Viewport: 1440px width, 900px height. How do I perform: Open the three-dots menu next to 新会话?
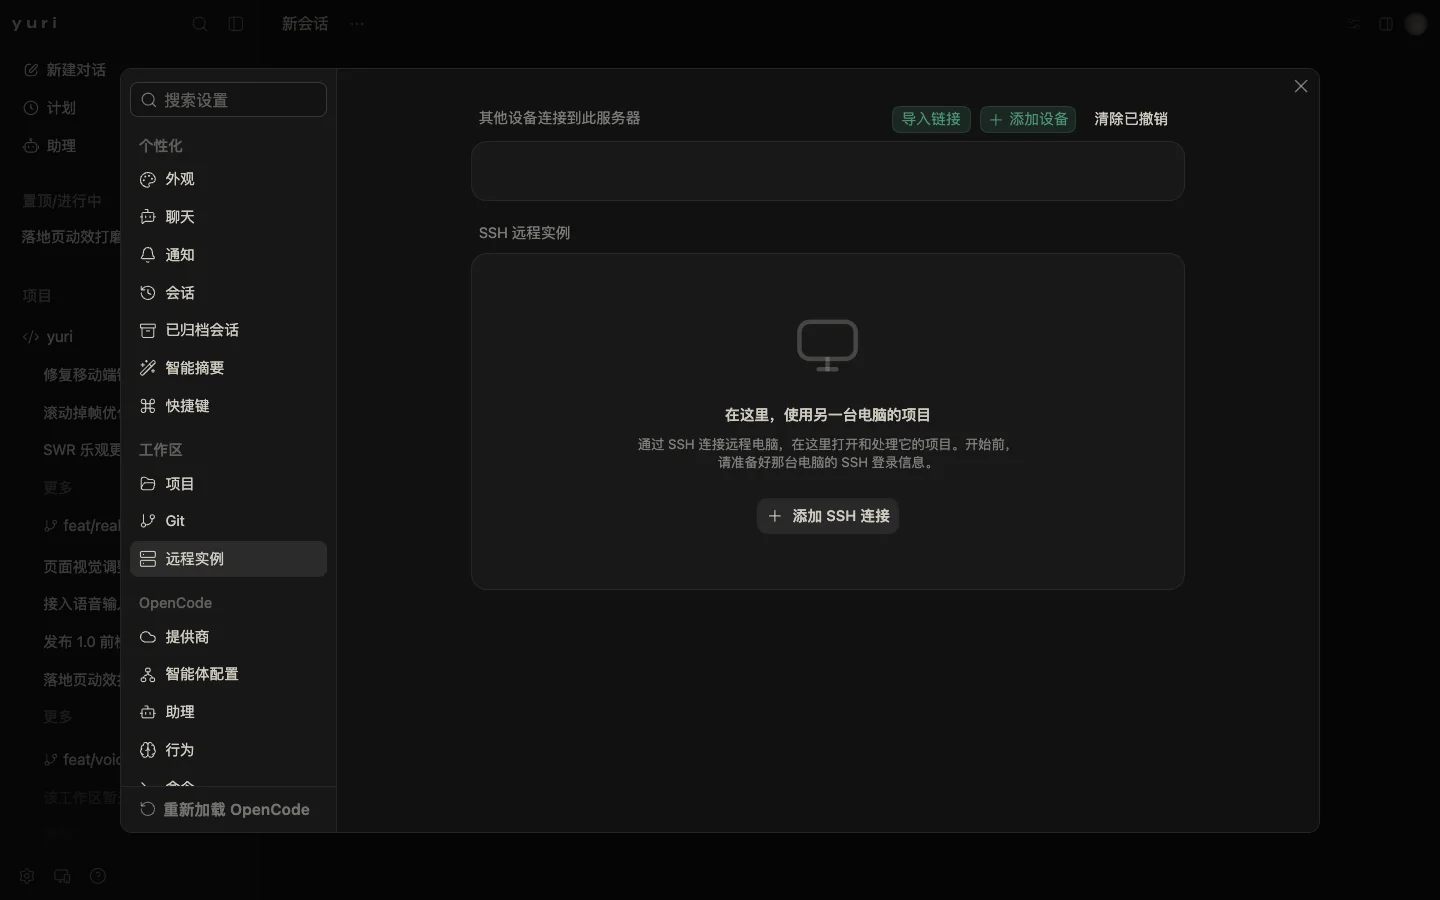click(x=357, y=24)
